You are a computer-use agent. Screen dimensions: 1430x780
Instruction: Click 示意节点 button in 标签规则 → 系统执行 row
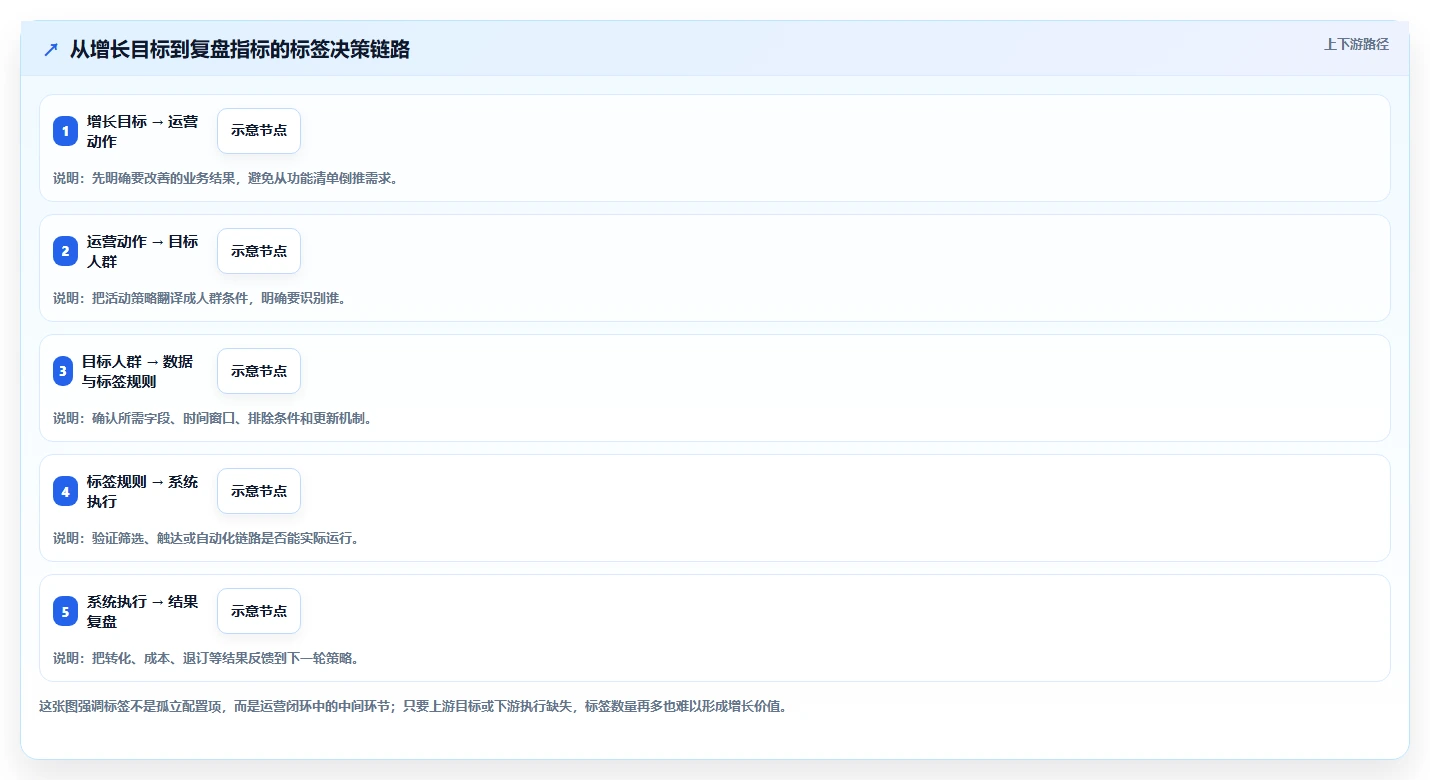pyautogui.click(x=259, y=491)
